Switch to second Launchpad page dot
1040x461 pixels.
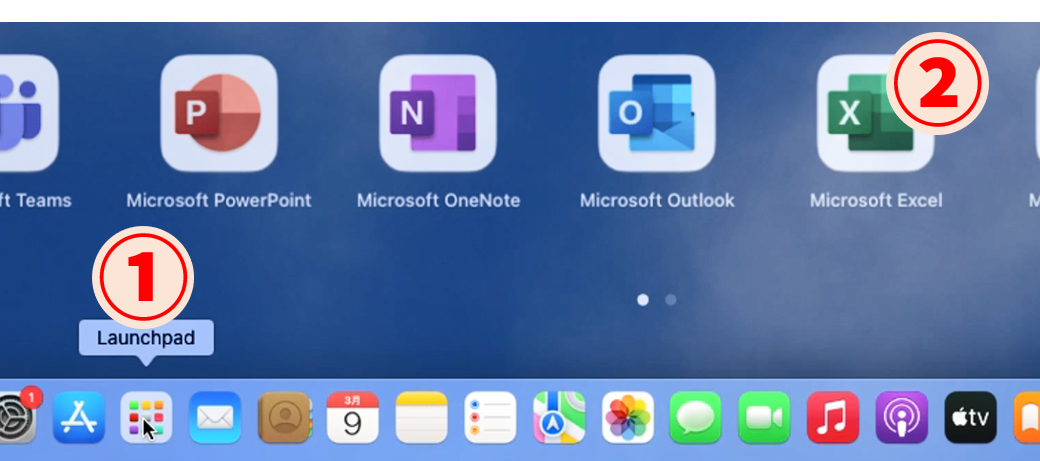671,300
